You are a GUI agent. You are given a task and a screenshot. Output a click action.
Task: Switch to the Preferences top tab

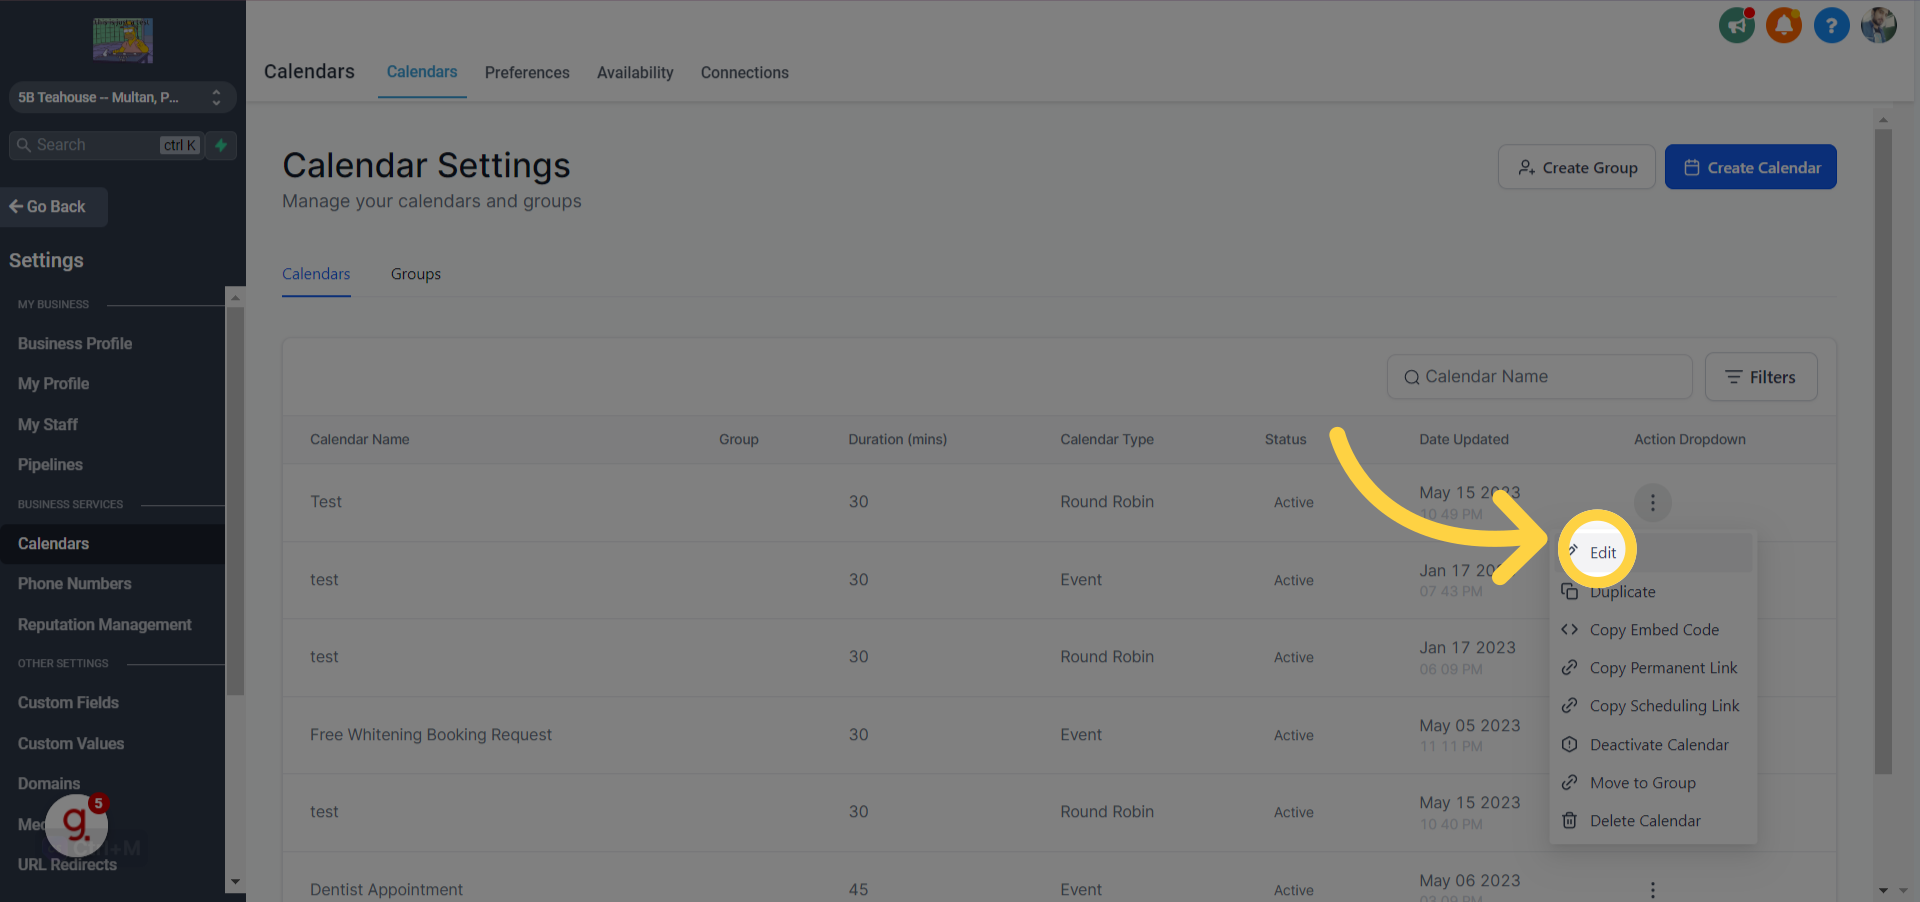click(527, 73)
